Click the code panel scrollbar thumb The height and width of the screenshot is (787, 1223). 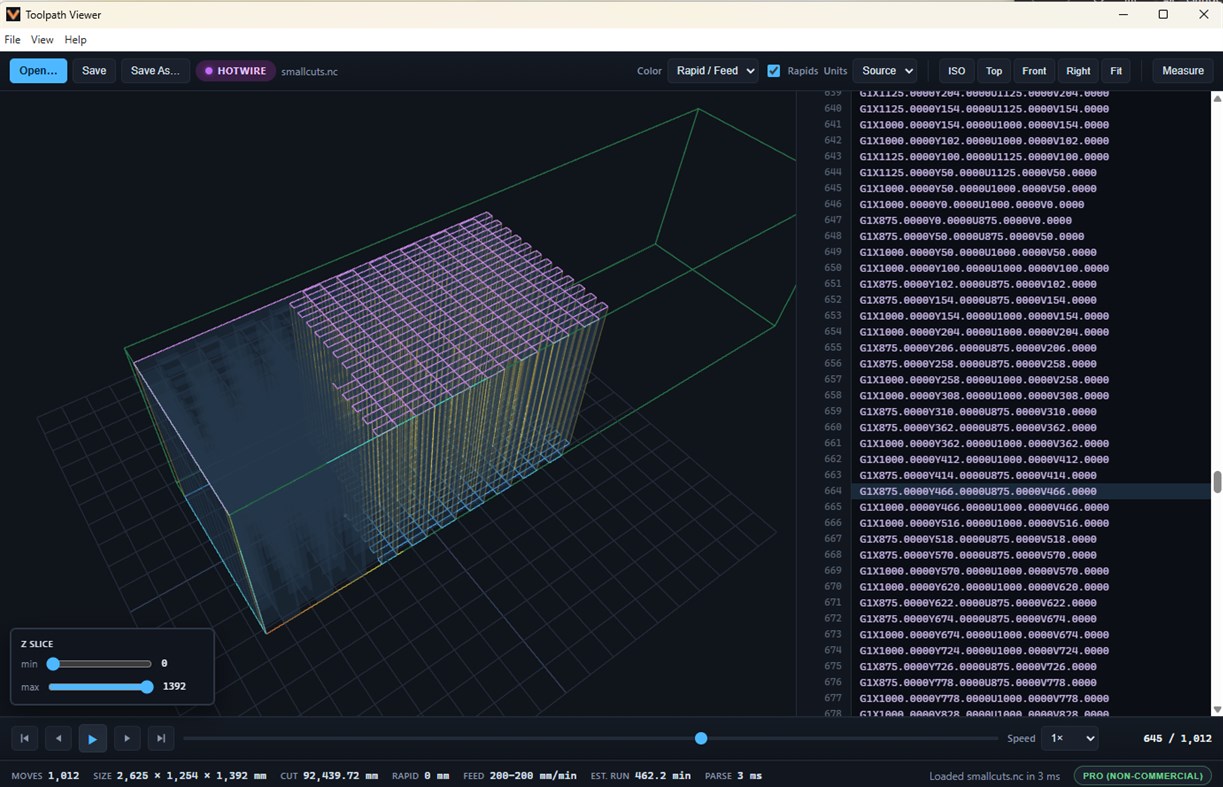tap(1217, 482)
